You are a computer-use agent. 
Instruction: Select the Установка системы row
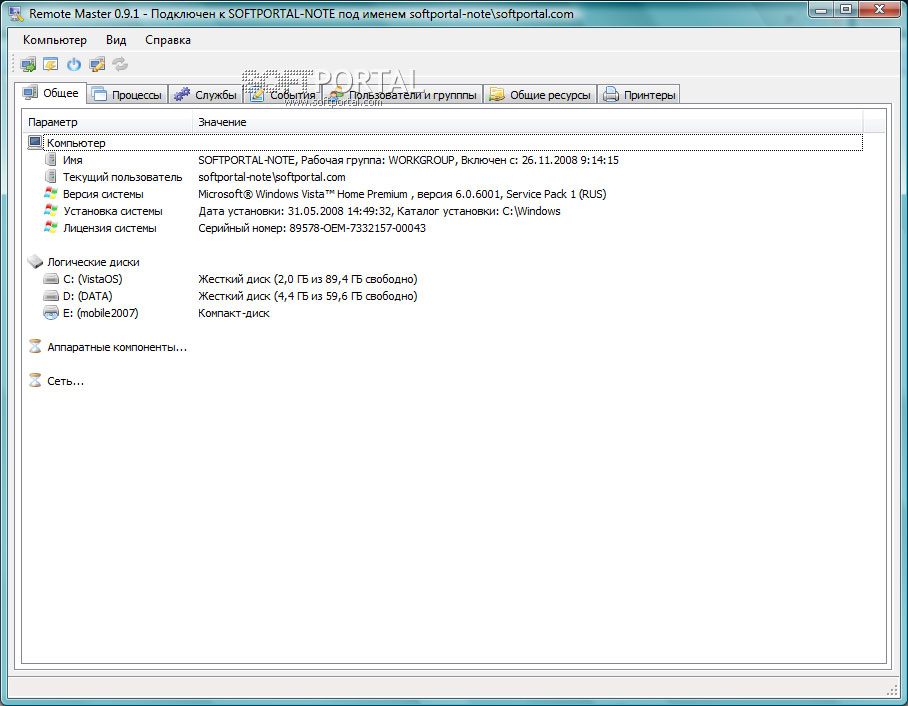[445, 211]
